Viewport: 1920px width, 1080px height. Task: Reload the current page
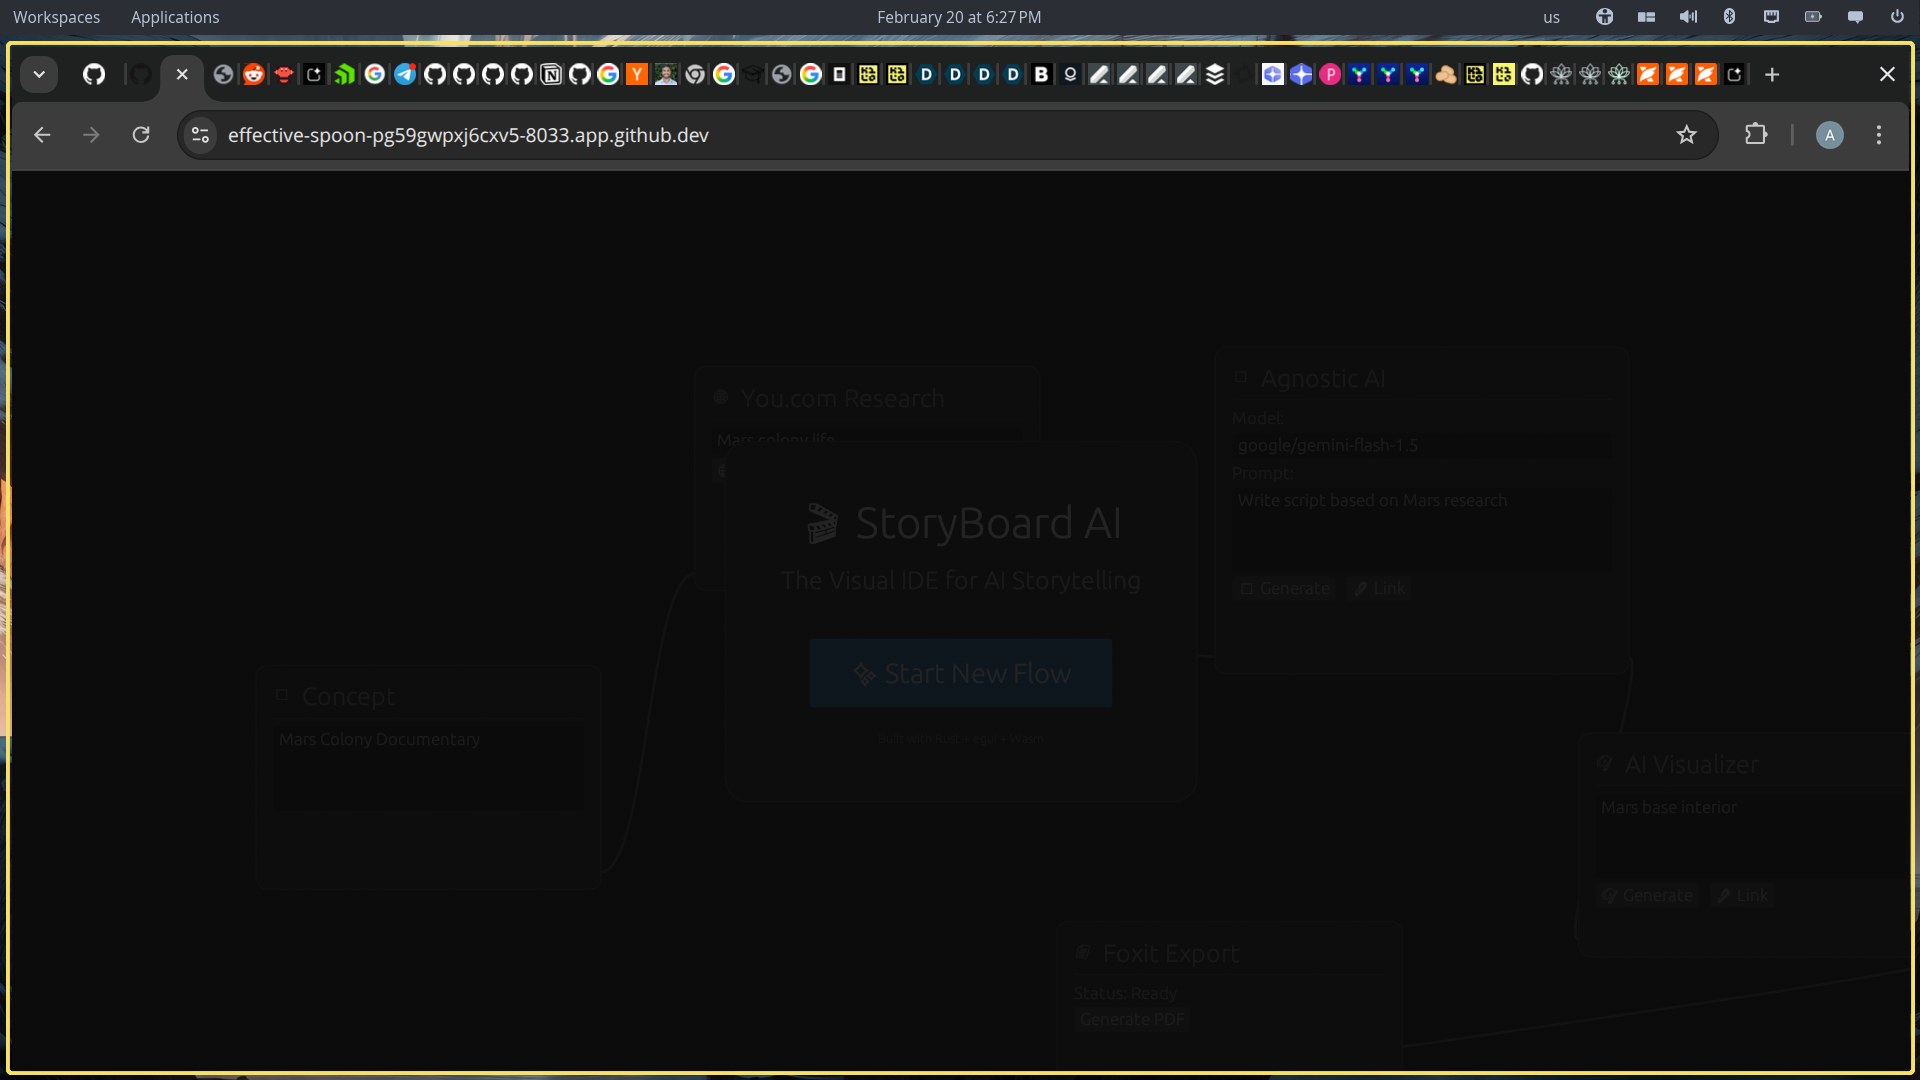click(141, 135)
